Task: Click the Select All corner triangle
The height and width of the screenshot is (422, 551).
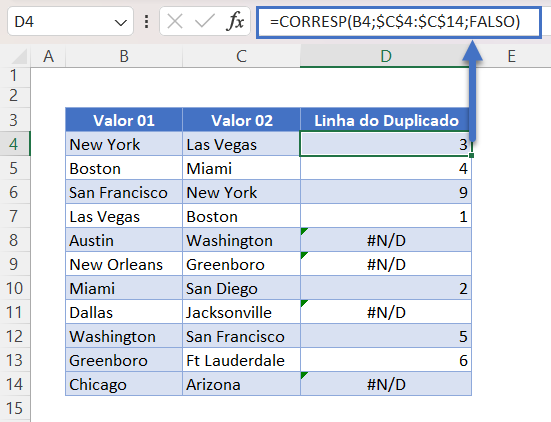Action: coord(18,56)
